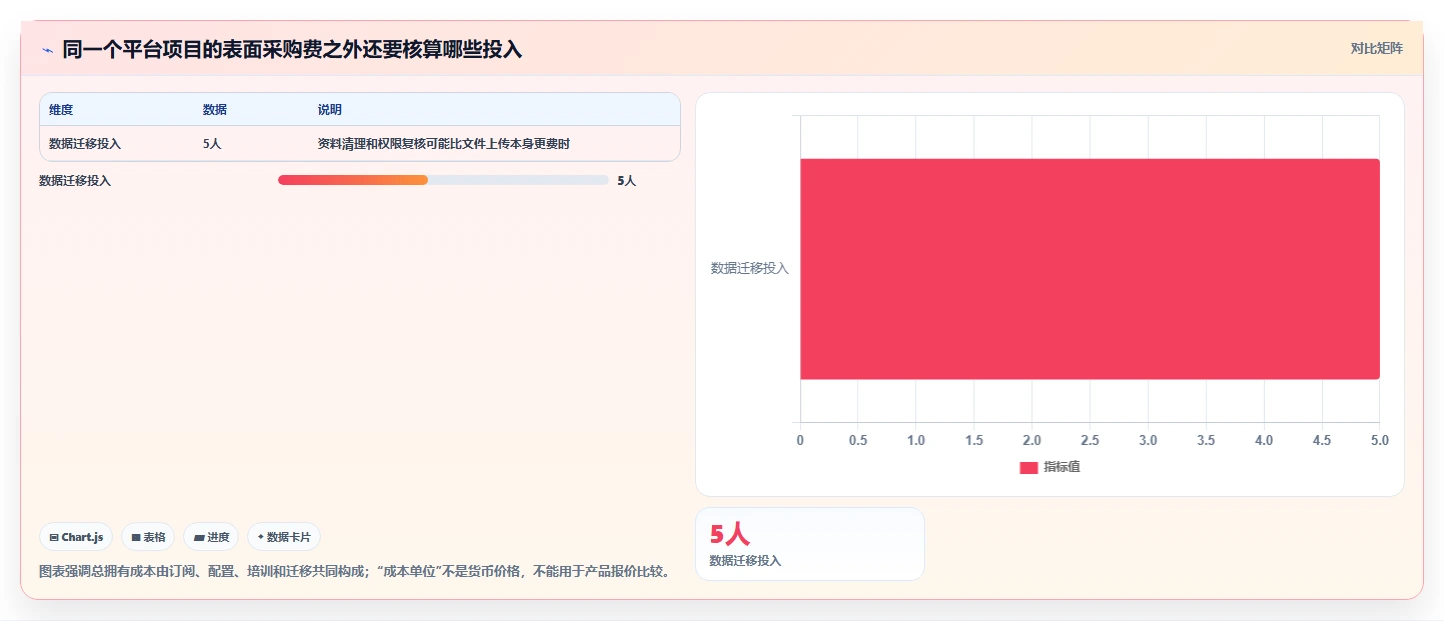Click the page title about 表面采购费

click(292, 49)
